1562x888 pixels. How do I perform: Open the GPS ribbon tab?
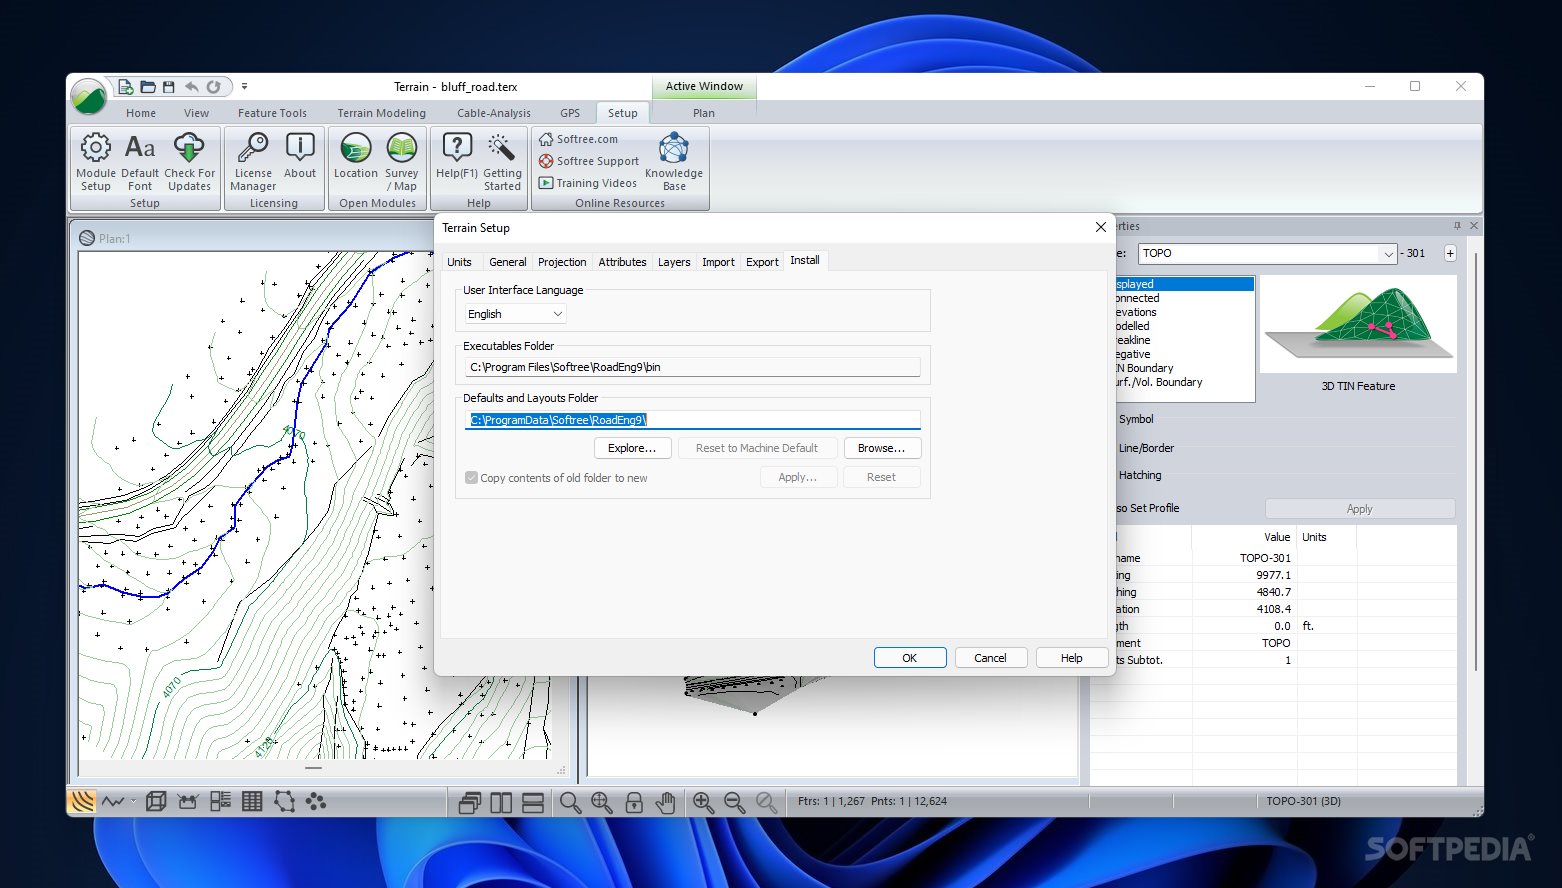point(570,113)
